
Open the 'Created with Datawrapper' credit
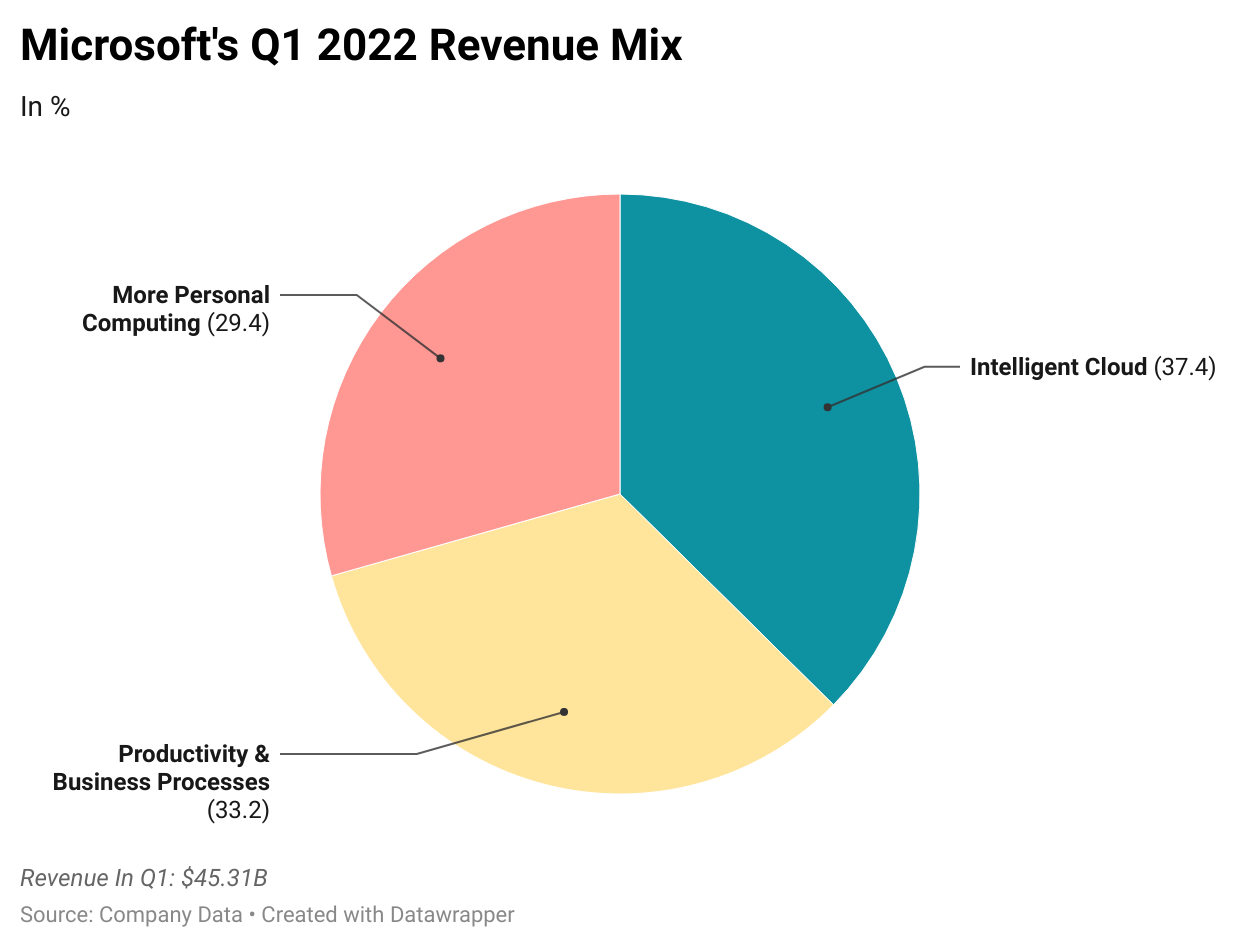[x=388, y=914]
